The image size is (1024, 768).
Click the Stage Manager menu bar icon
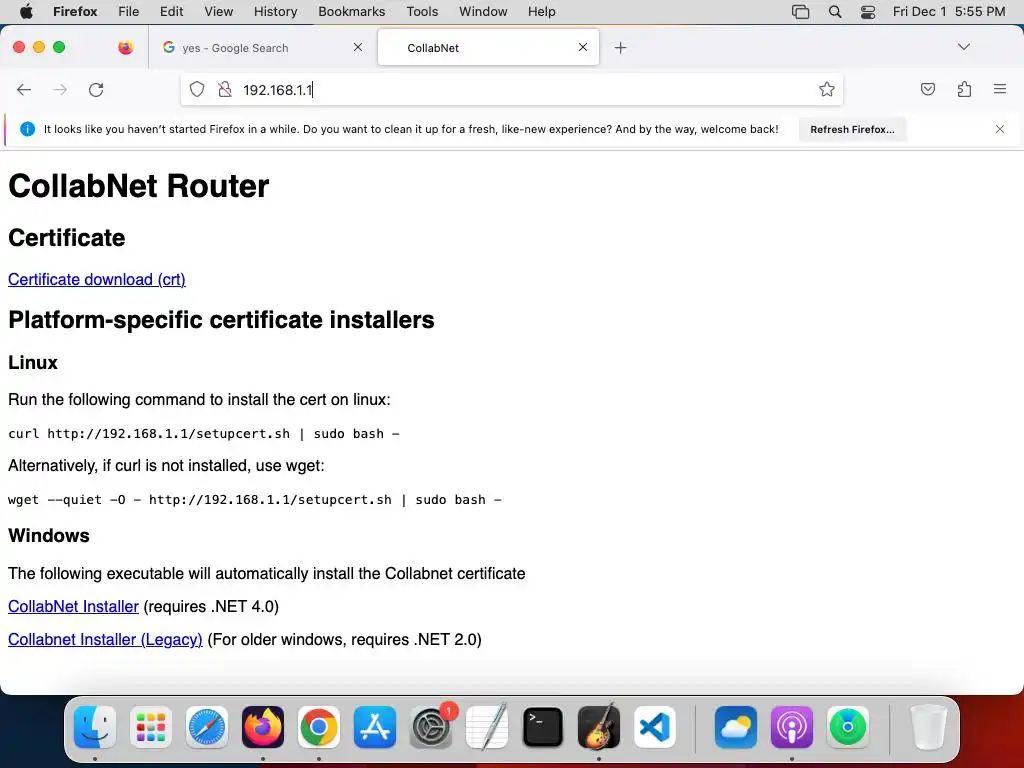click(x=801, y=12)
